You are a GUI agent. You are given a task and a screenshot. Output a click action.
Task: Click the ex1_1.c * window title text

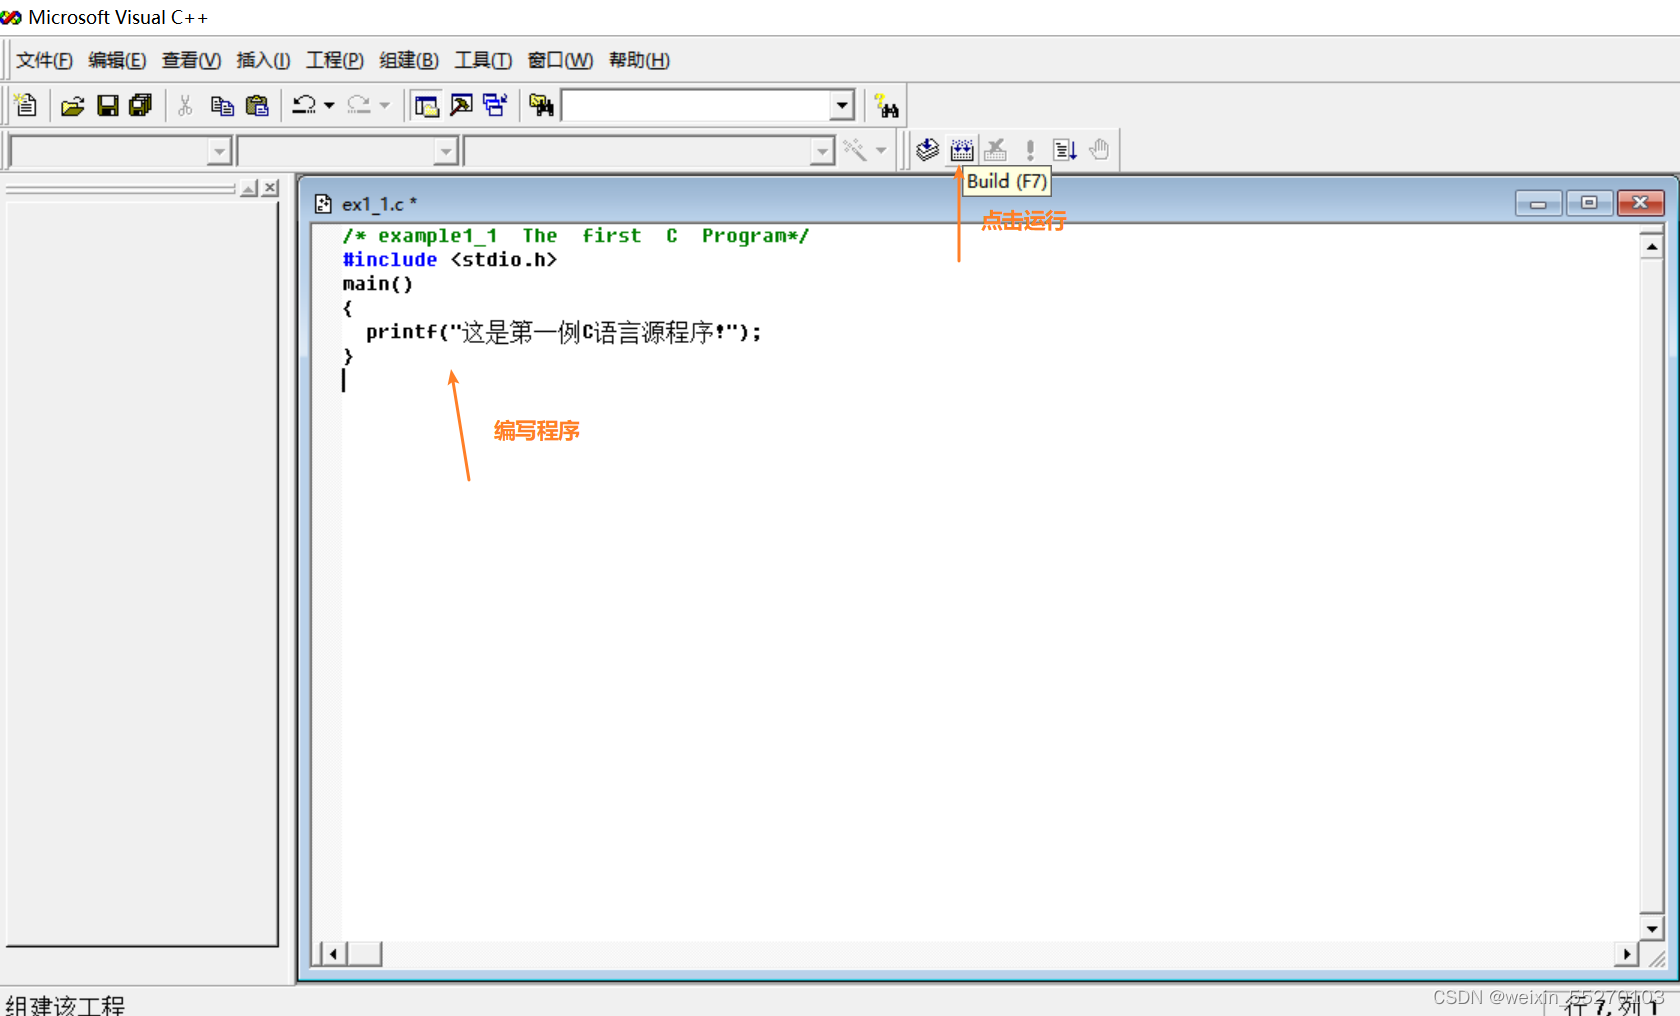coord(380,204)
